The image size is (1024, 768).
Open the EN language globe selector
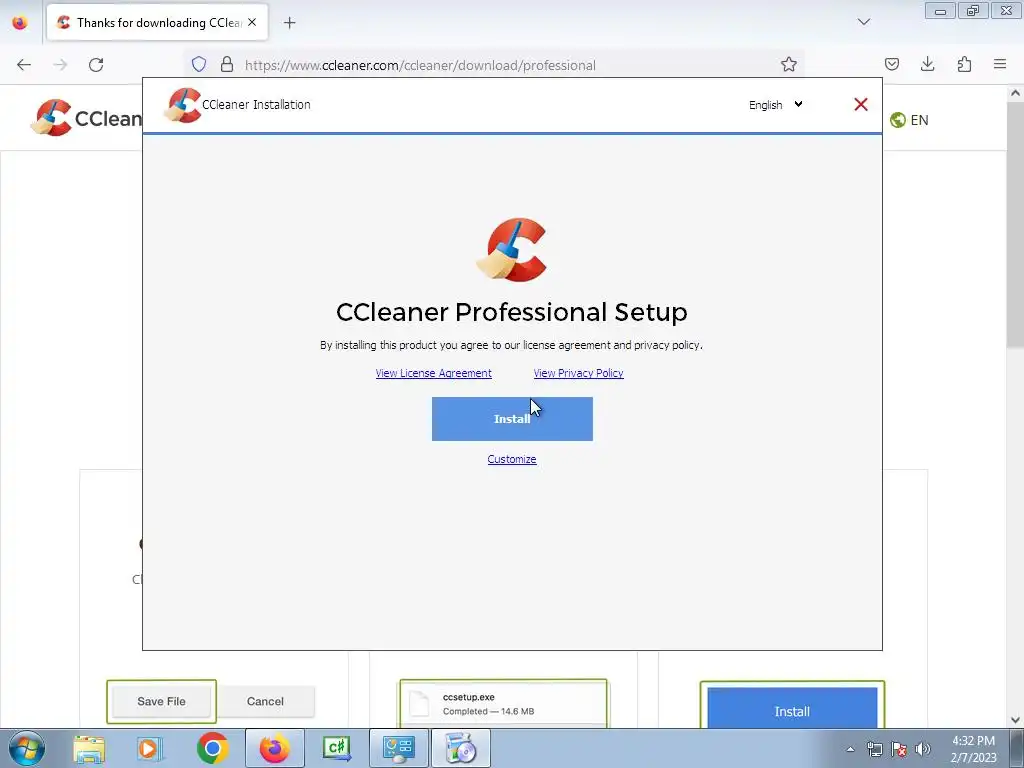[909, 120]
